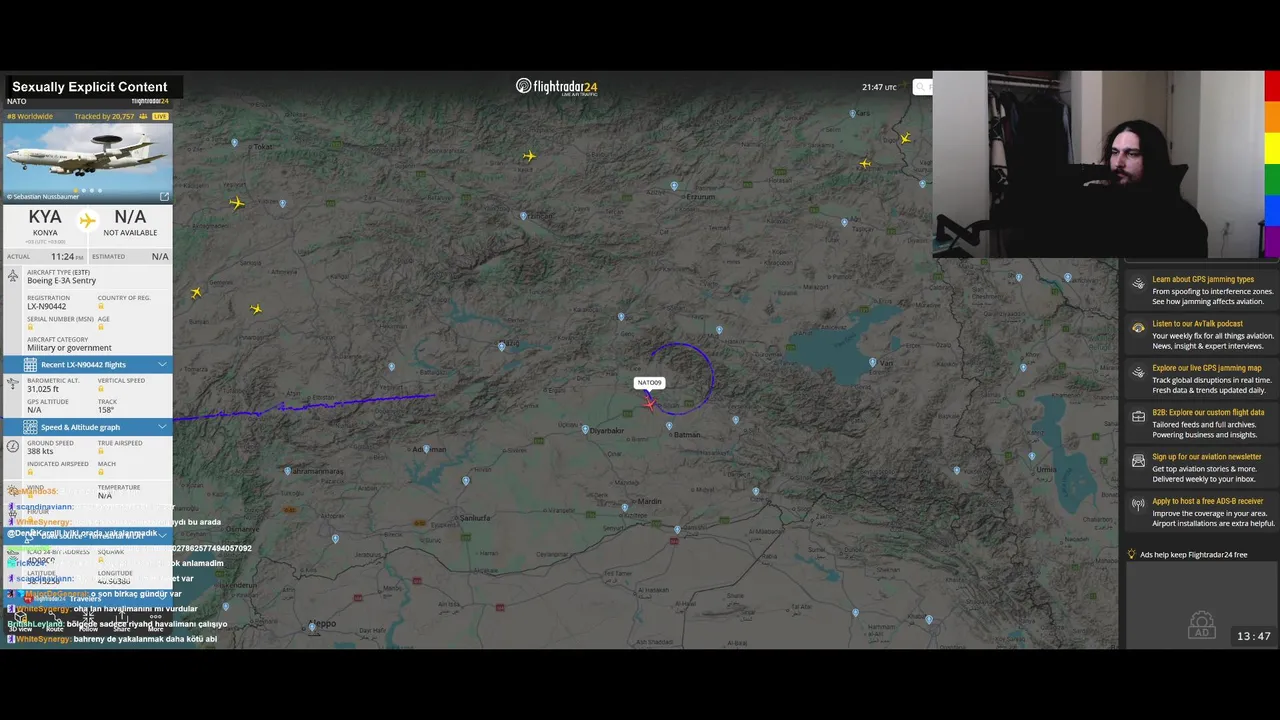Click the B2B briefcase icon
This screenshot has height=720, width=1280.
tap(1138, 417)
